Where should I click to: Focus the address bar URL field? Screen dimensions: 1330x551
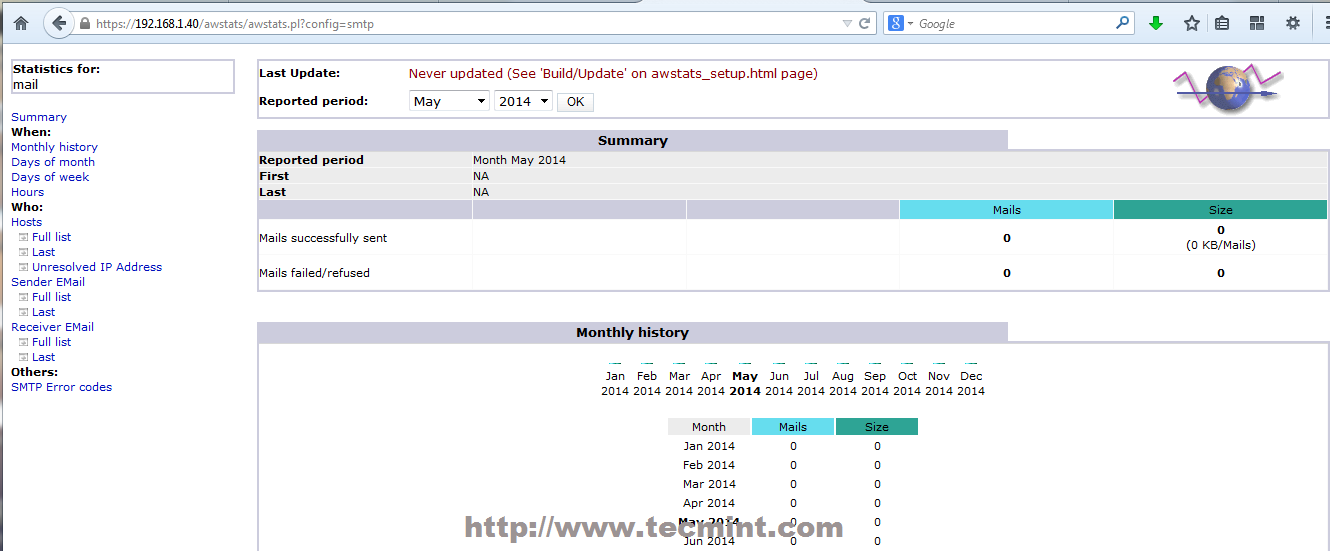tap(450, 23)
